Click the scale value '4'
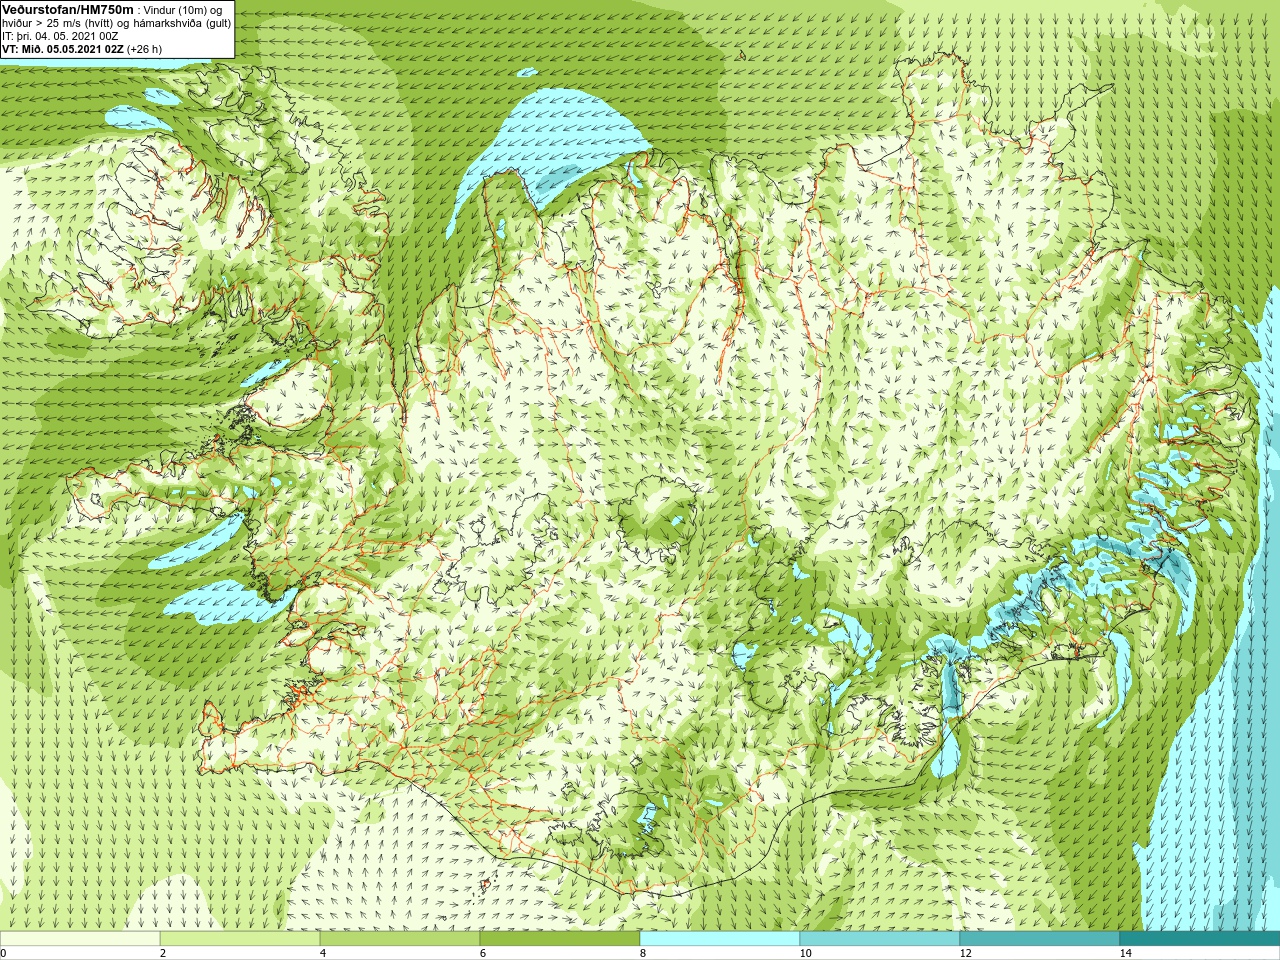 [x=323, y=953]
